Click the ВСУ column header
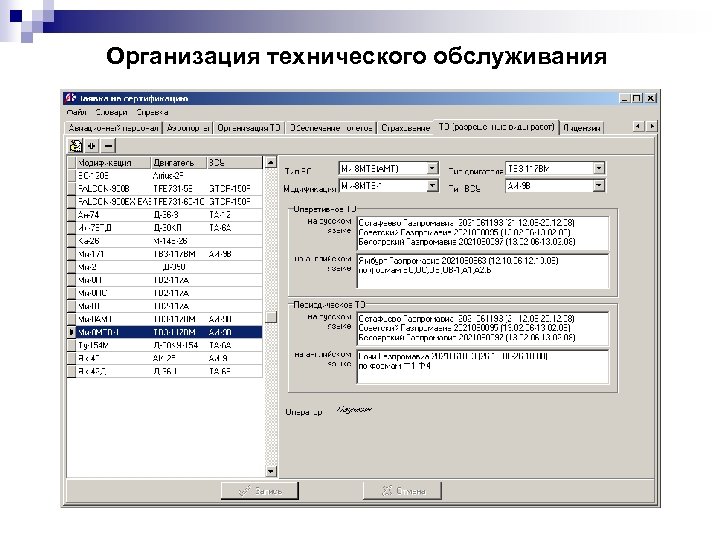 235,163
